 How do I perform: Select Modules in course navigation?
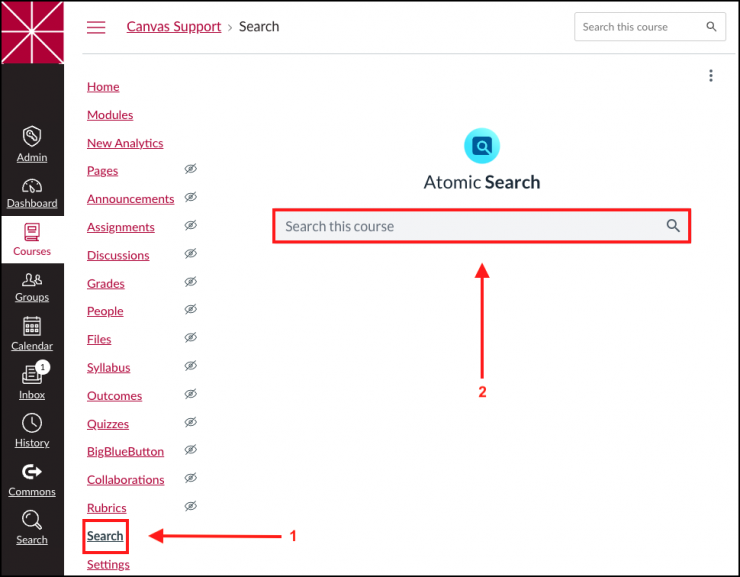coord(110,115)
